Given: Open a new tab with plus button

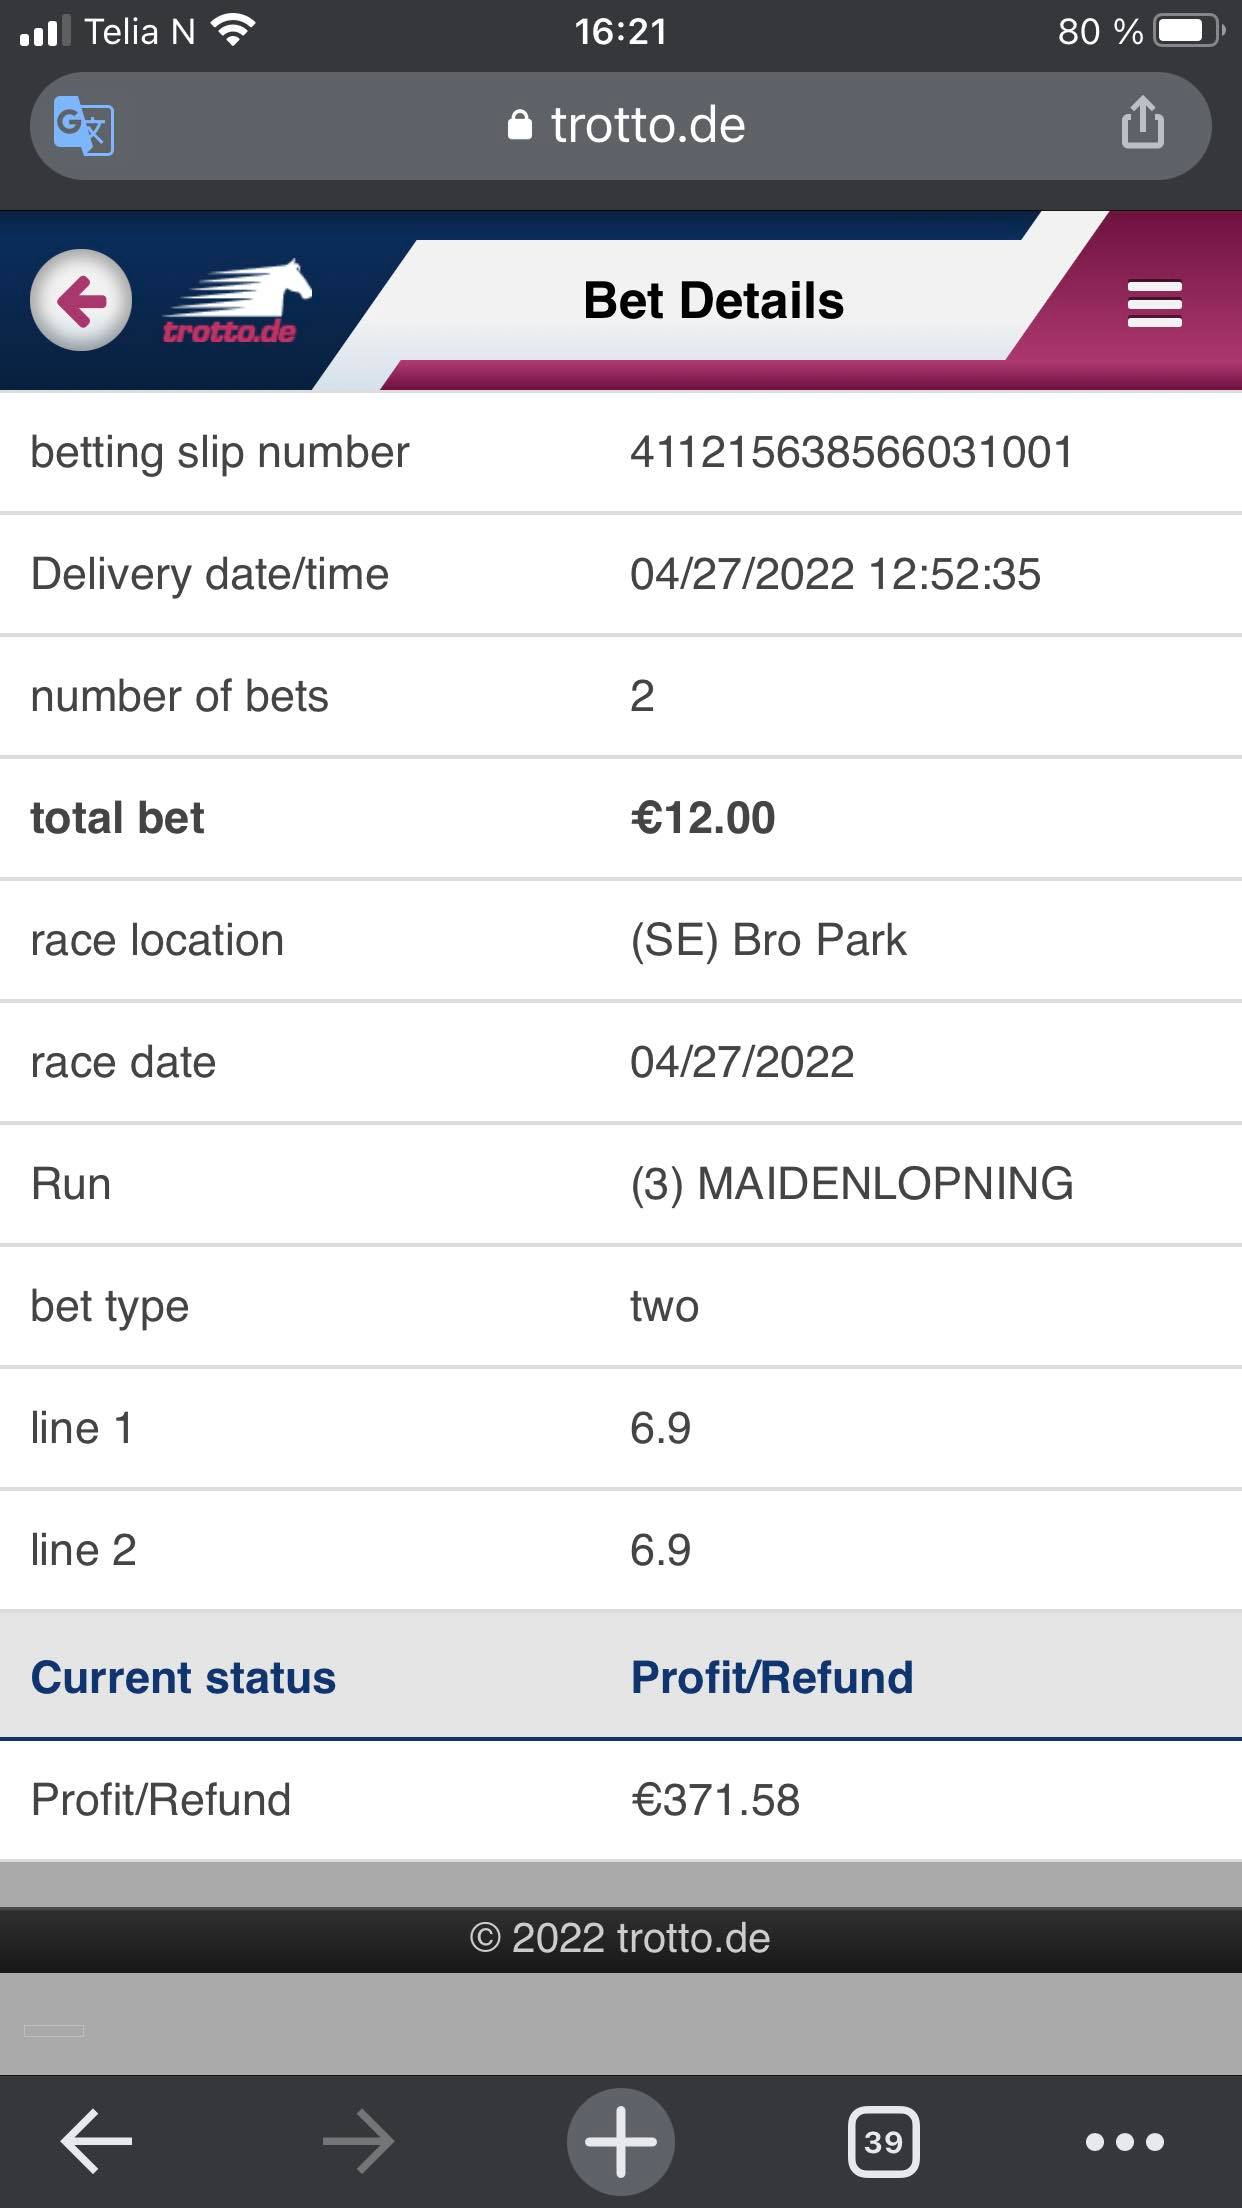Looking at the screenshot, I should [x=621, y=2141].
